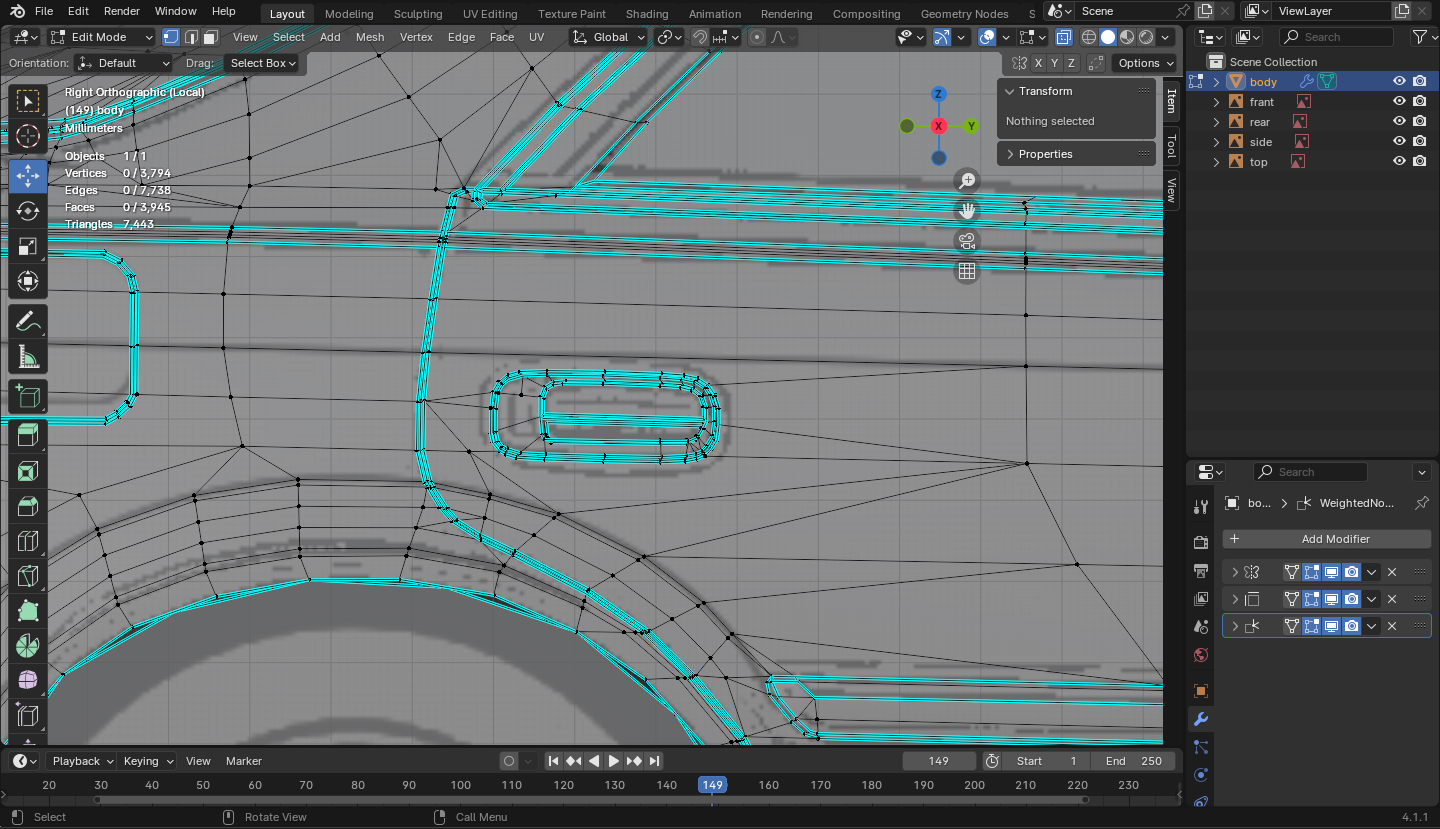The width and height of the screenshot is (1440, 829).
Task: Click the play animation button in timeline
Action: [614, 761]
